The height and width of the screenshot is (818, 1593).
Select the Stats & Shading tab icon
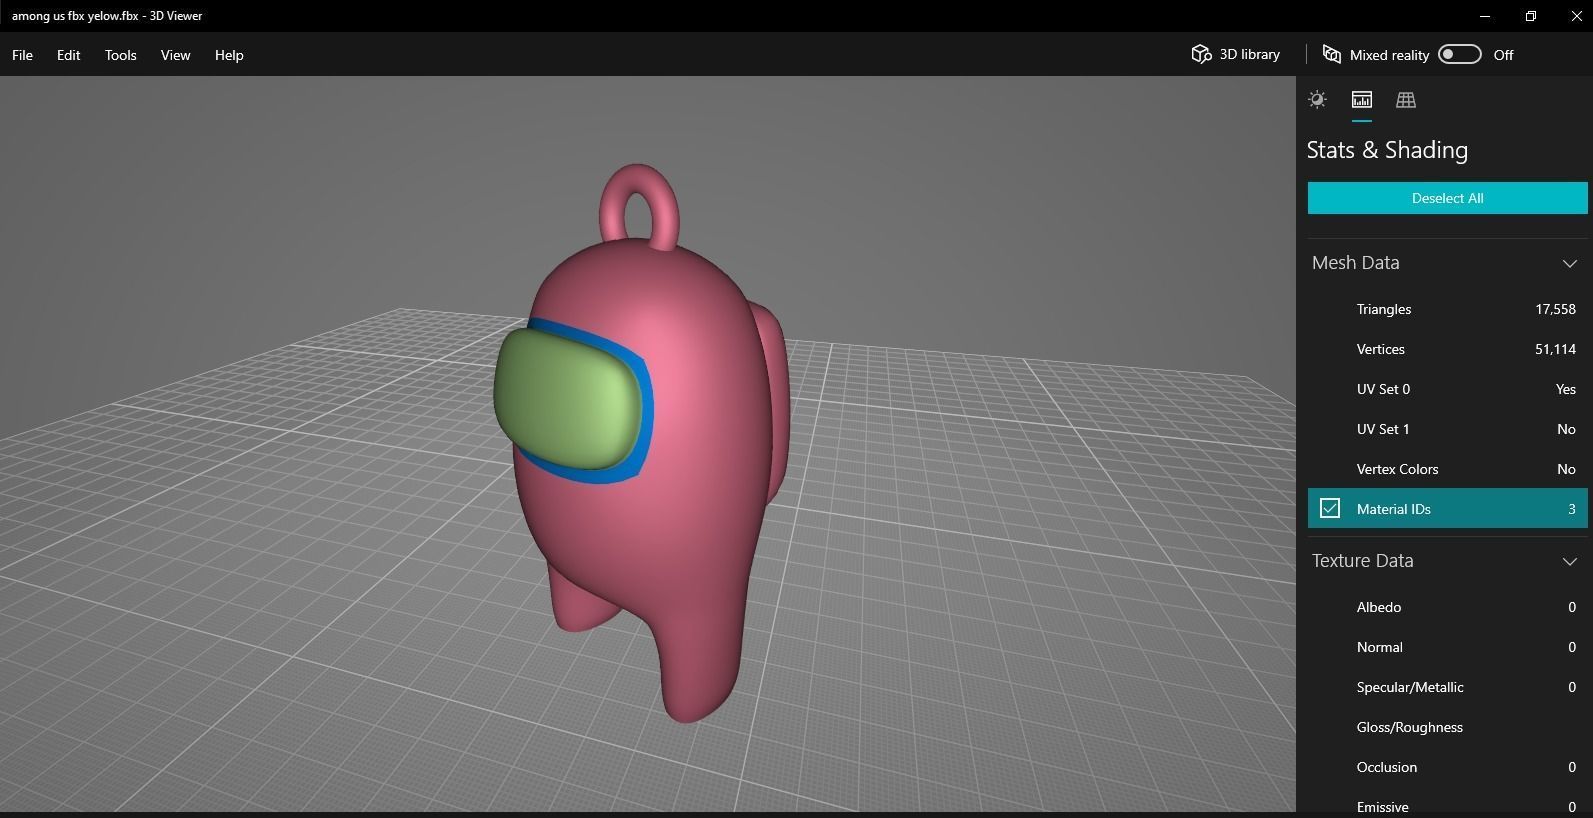coord(1361,99)
